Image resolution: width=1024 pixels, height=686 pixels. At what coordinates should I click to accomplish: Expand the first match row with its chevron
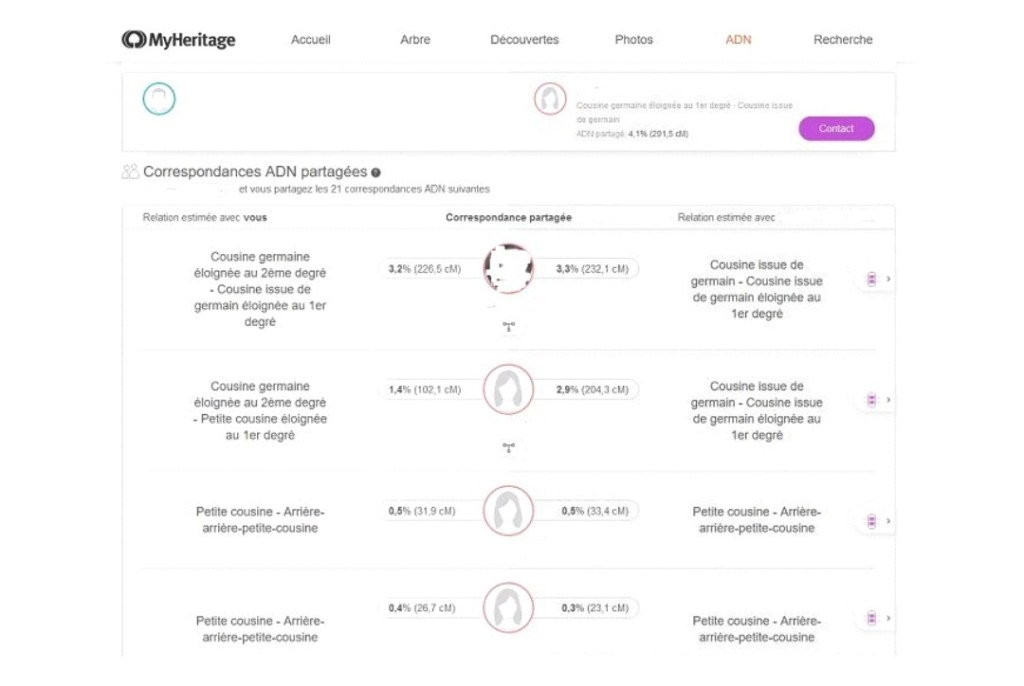(889, 279)
